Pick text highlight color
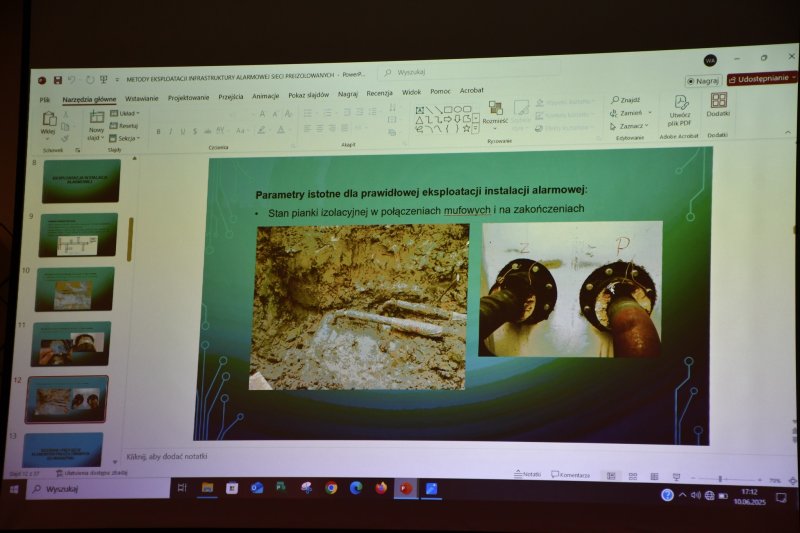This screenshot has width=800, height=533. (x=261, y=131)
